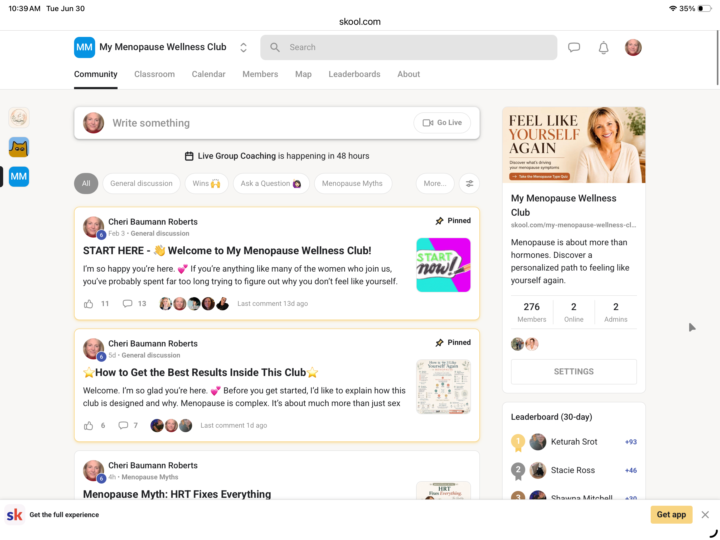720x540 pixels.
Task: Open the START now post thumbnail
Action: (443, 265)
